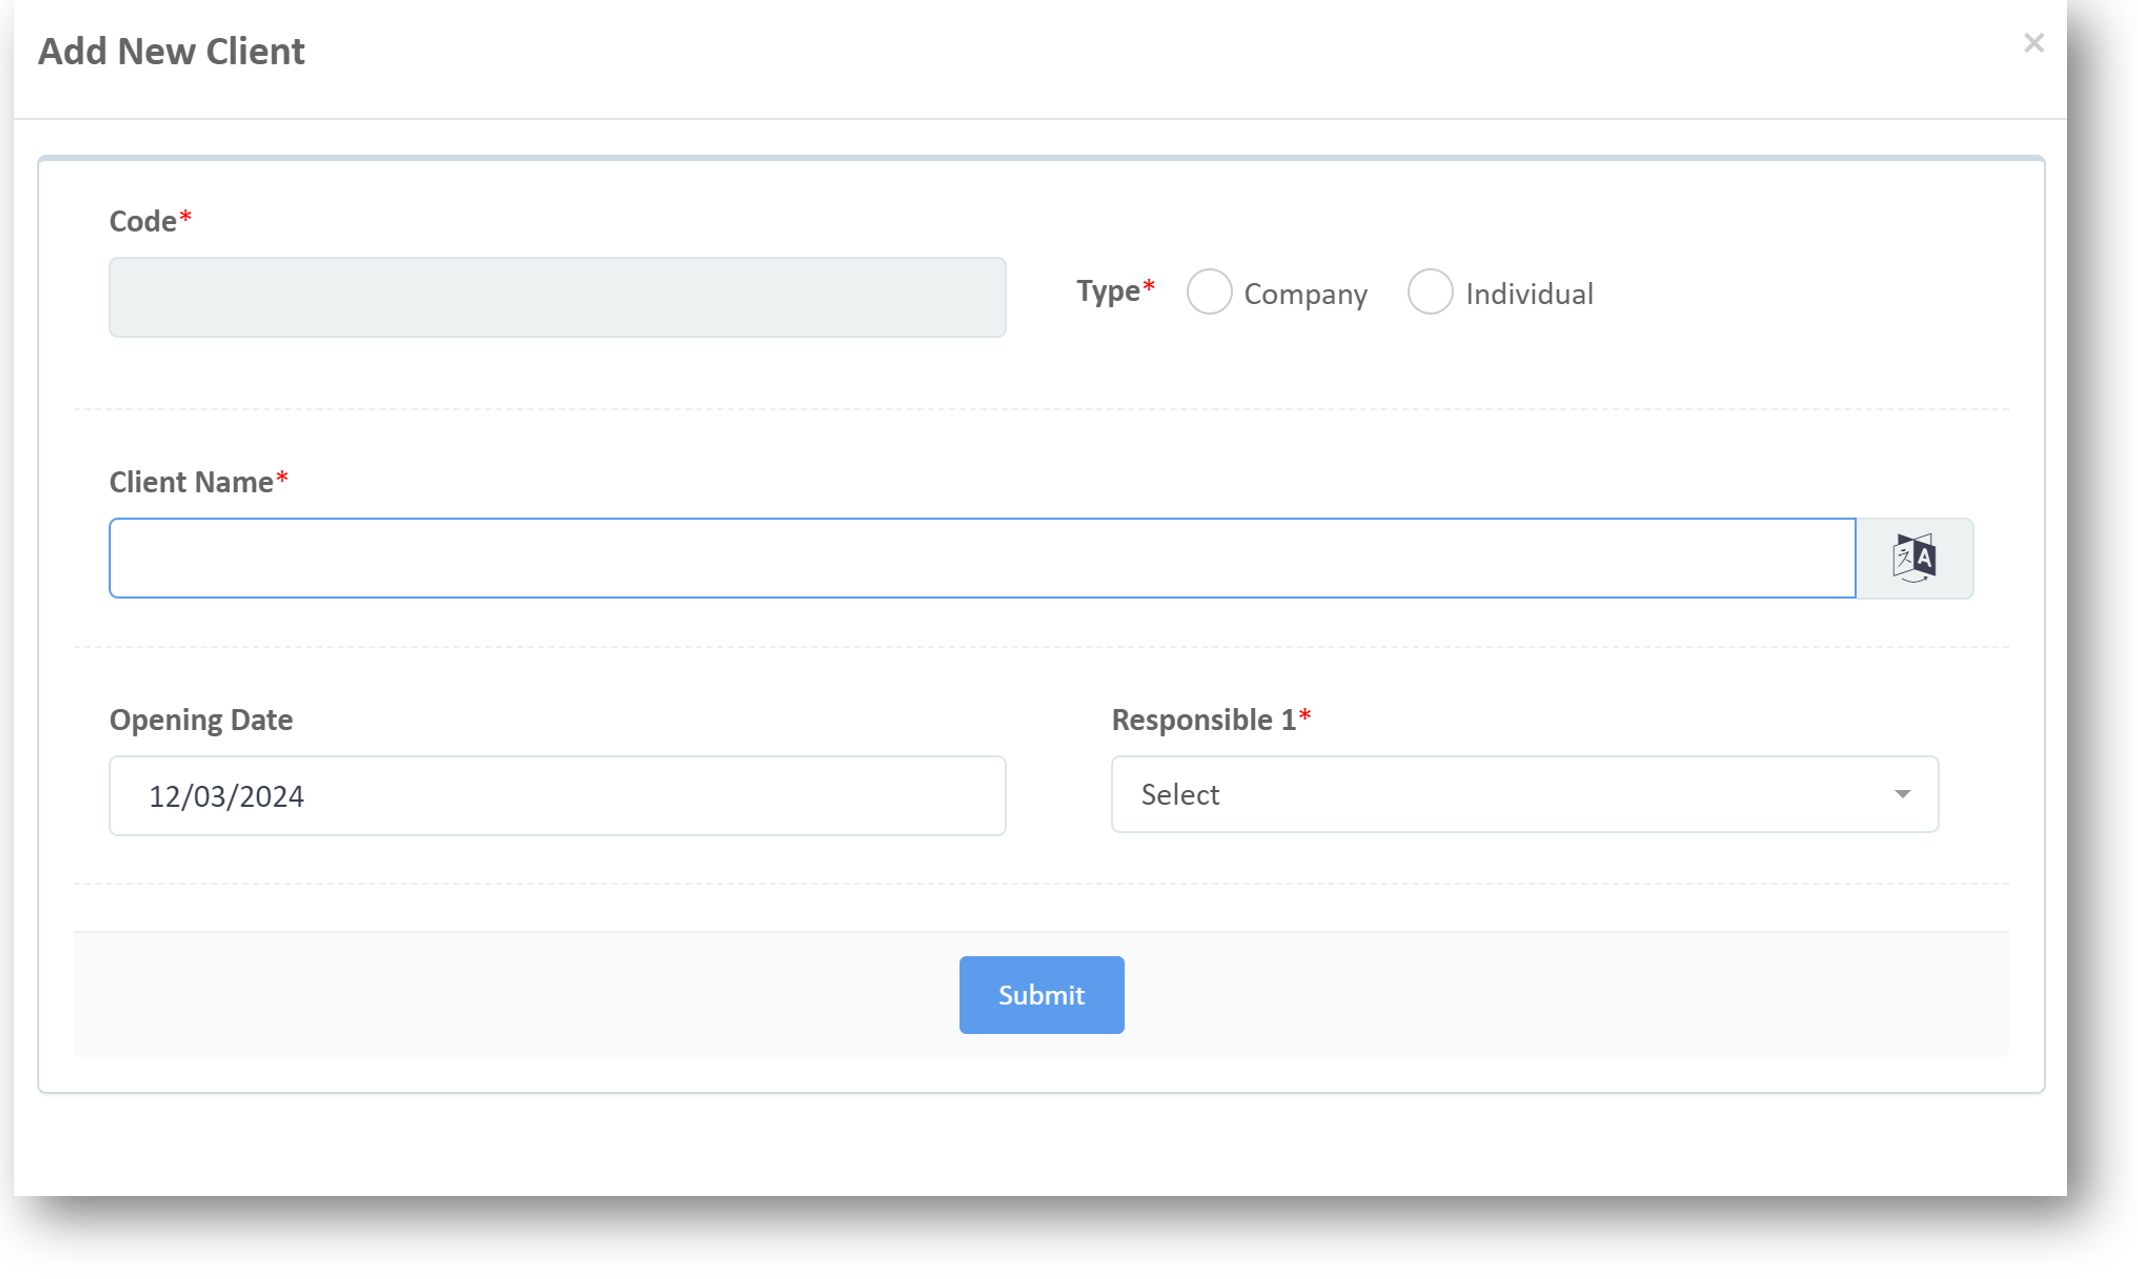Click the translate icon beside Client Name
Viewport: 2138px width, 1279px height.
(1914, 558)
